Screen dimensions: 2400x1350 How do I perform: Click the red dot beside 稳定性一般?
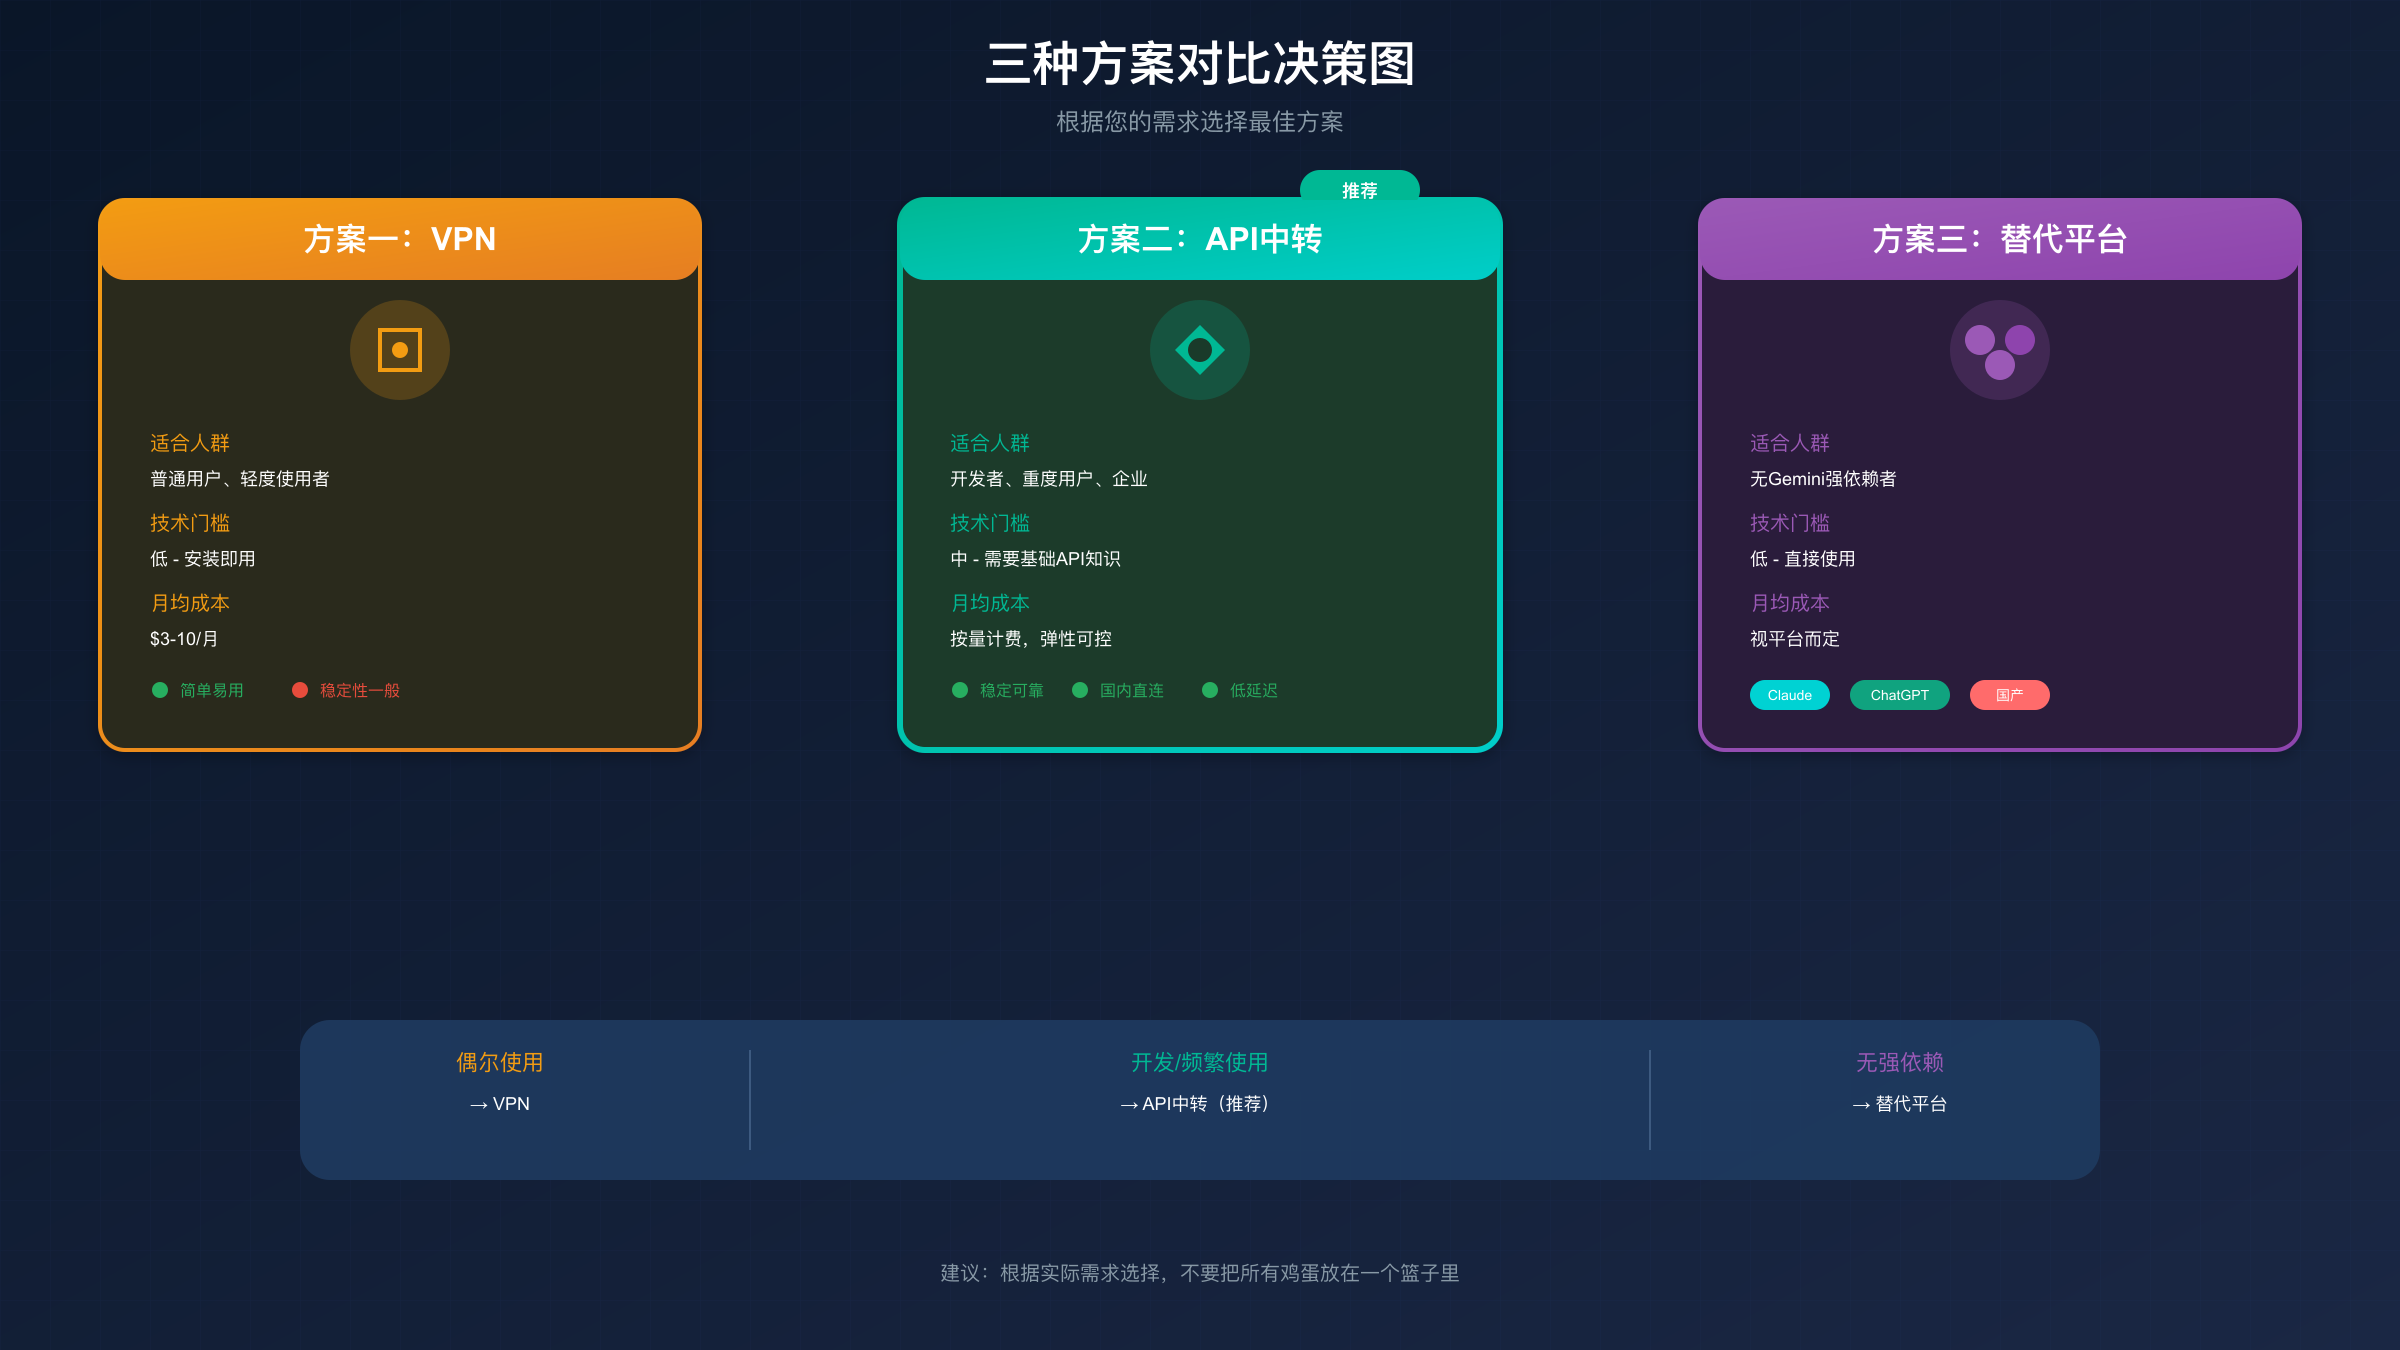click(x=300, y=690)
